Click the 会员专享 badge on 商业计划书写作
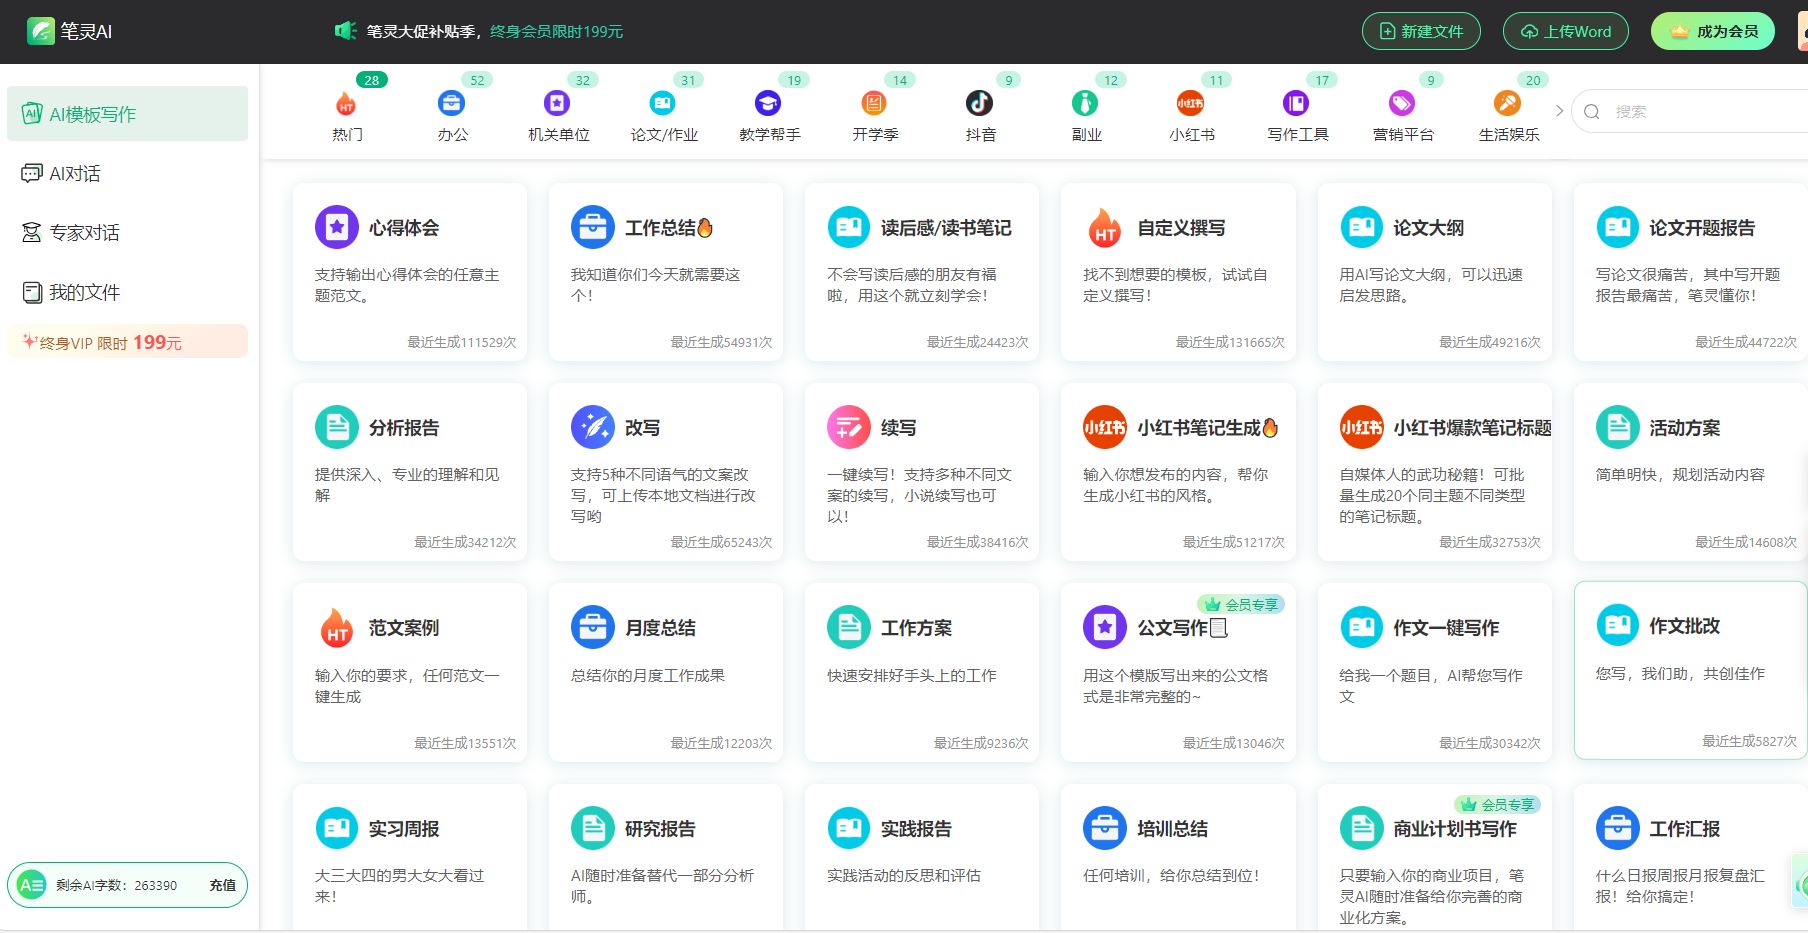The height and width of the screenshot is (933, 1808). tap(1497, 804)
